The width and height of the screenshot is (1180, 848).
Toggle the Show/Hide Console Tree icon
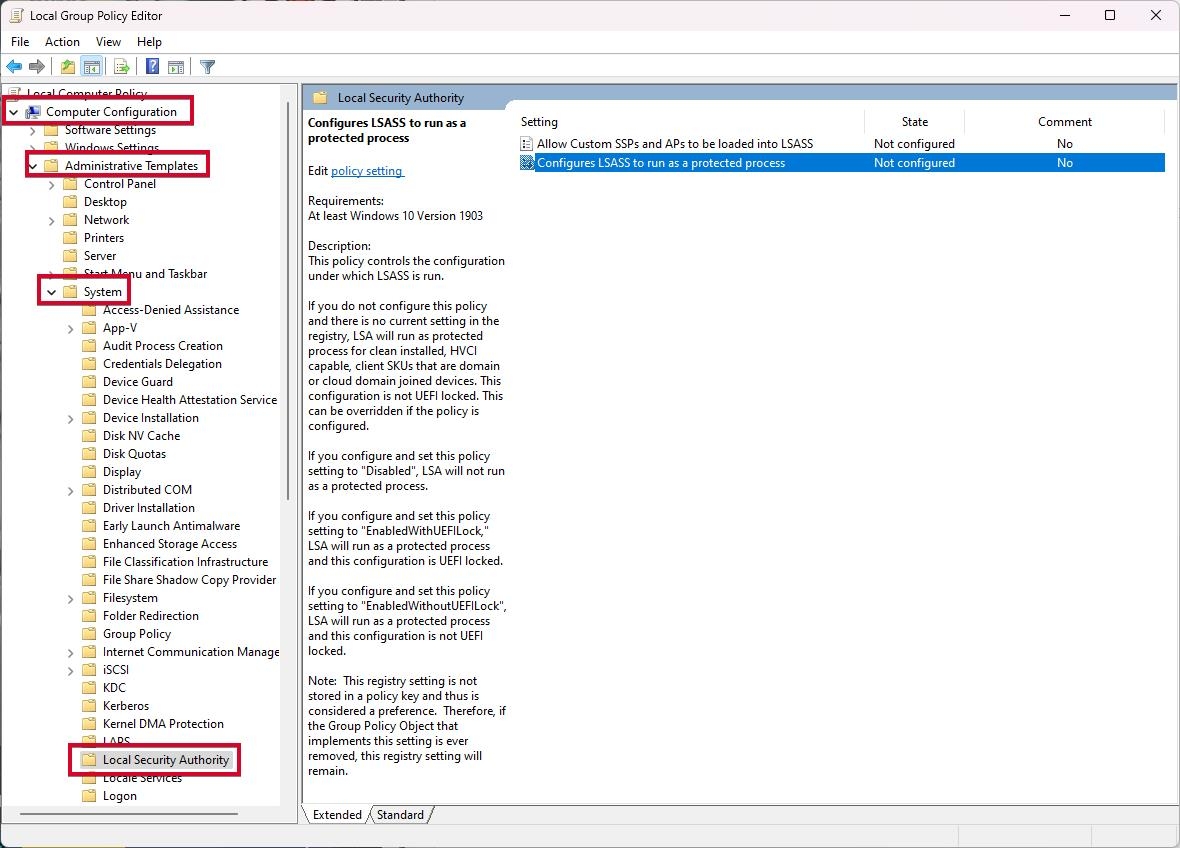91,66
